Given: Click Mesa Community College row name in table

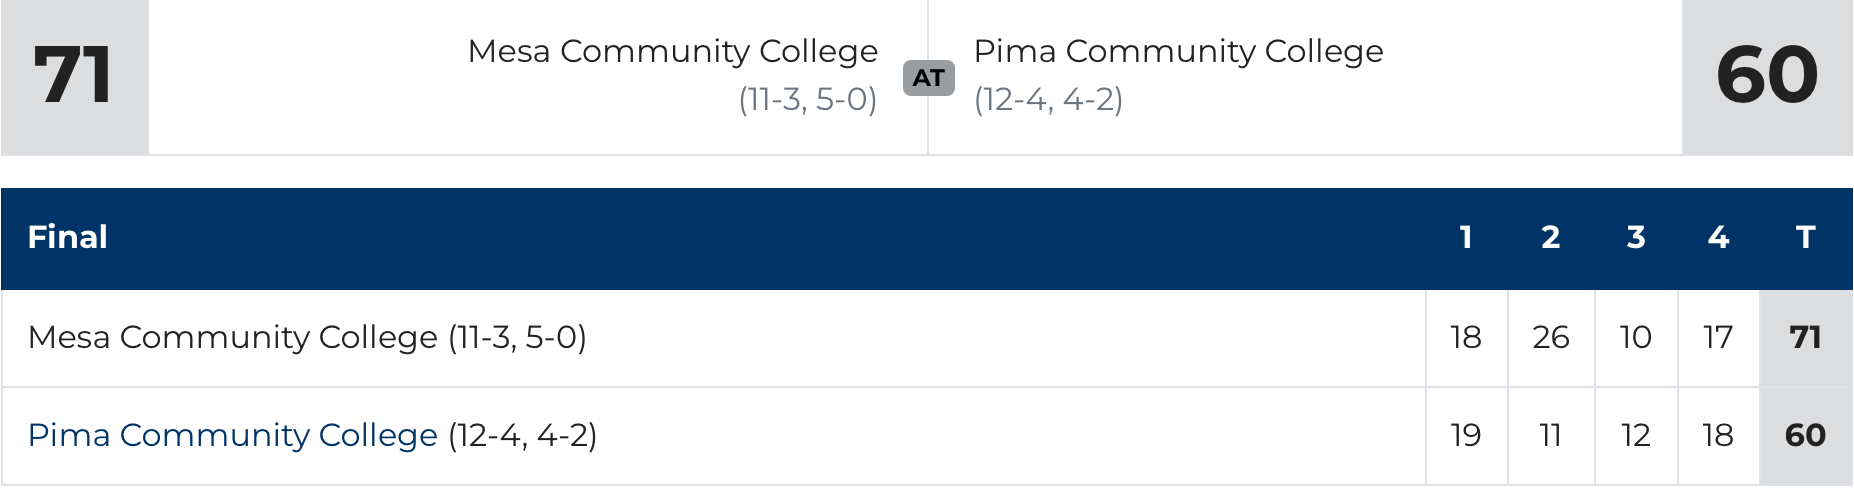Looking at the screenshot, I should (232, 337).
